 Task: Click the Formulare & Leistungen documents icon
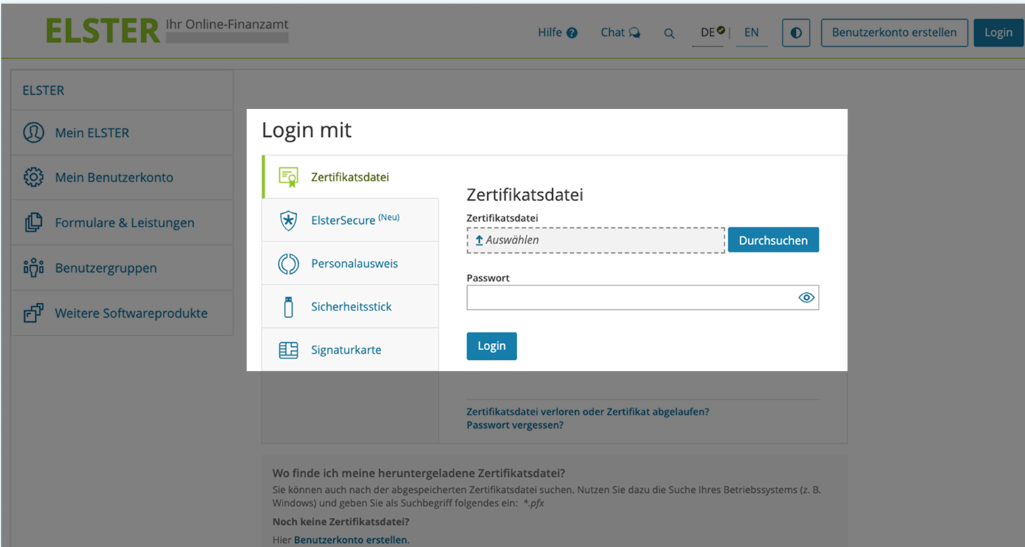click(33, 223)
